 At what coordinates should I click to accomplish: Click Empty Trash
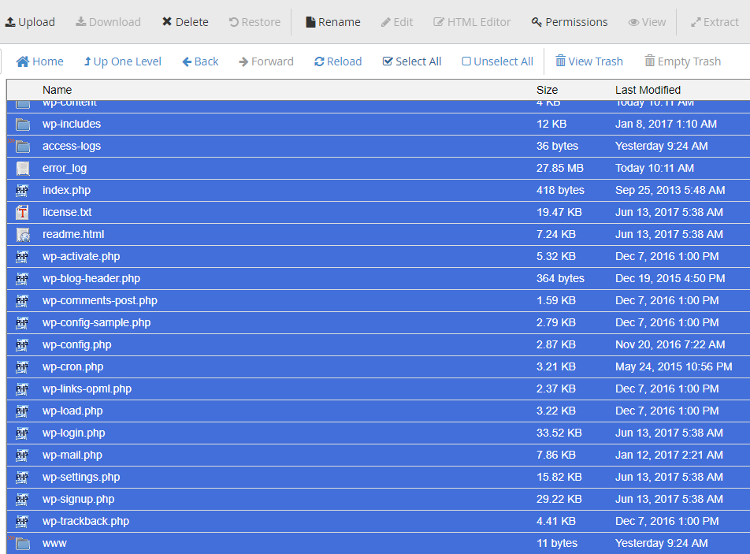pyautogui.click(x=683, y=61)
